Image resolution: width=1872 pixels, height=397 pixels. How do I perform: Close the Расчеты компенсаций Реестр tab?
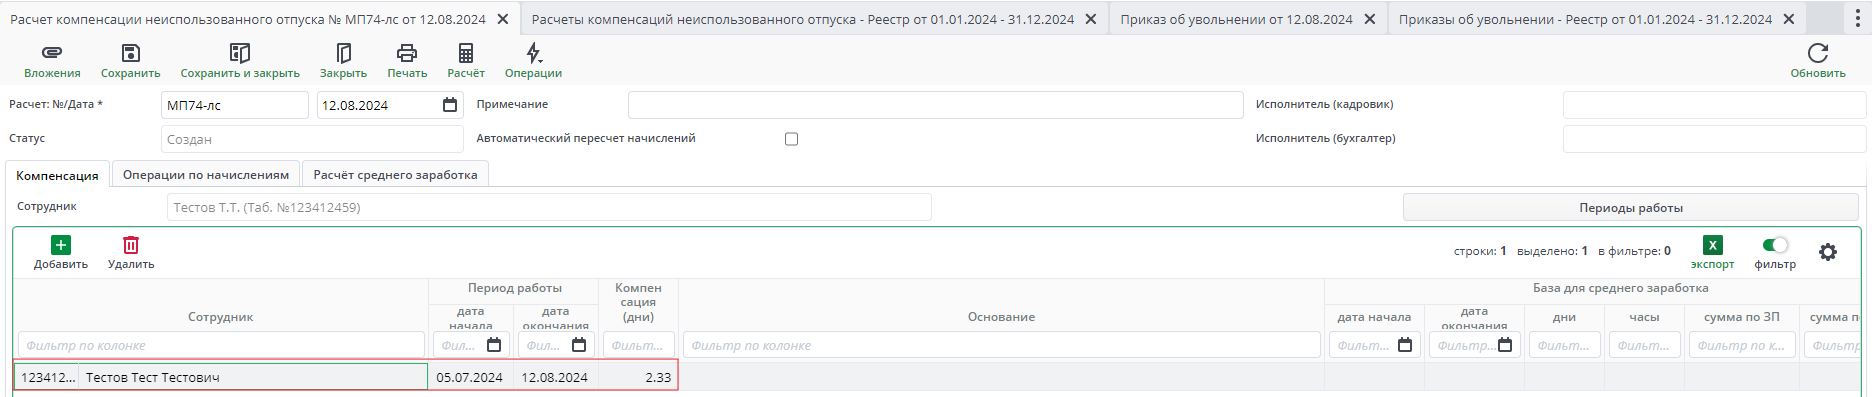coord(1091,19)
